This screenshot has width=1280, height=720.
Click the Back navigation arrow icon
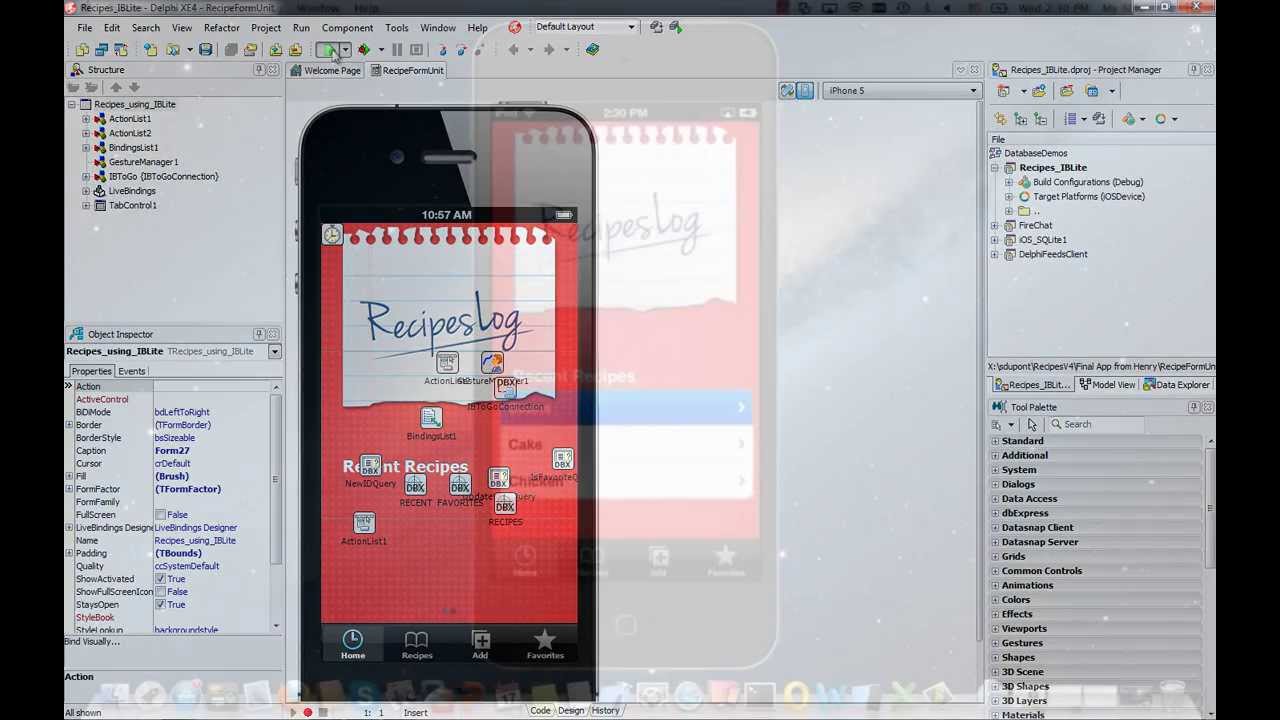pos(514,50)
